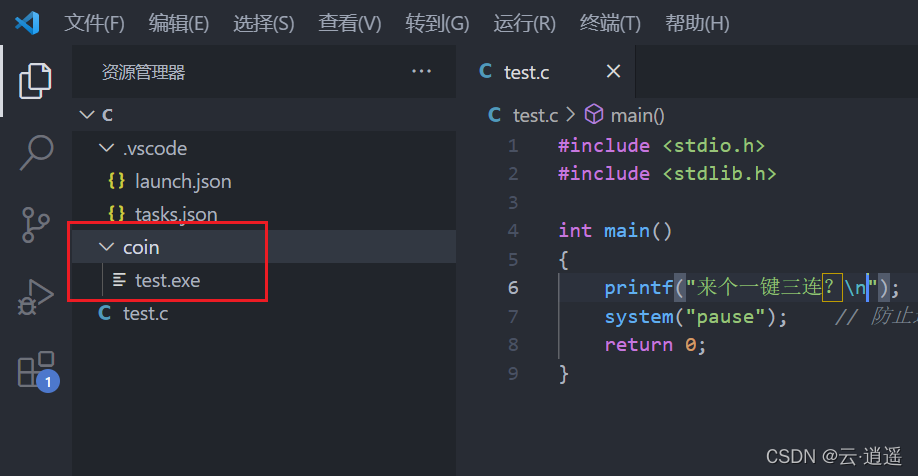
Task: Open the Run and Debug view icon
Action: pos(35,297)
